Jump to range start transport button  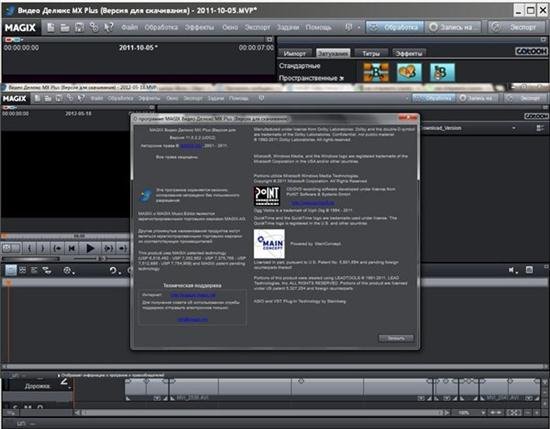(57, 248)
